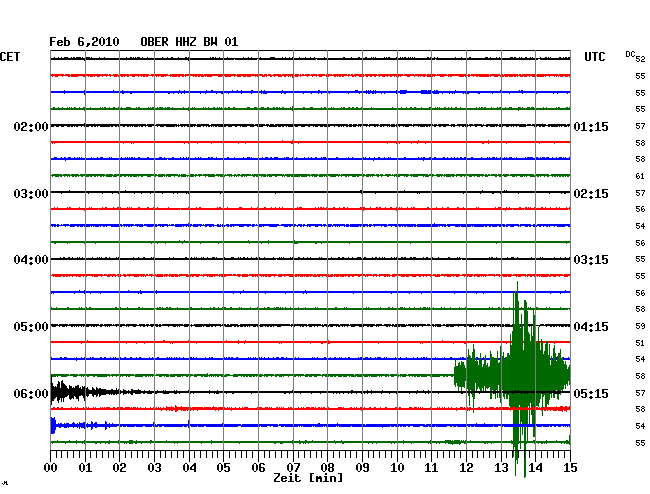Select the 05:00 CET time label
This screenshot has height=494, width=650.
point(31,327)
